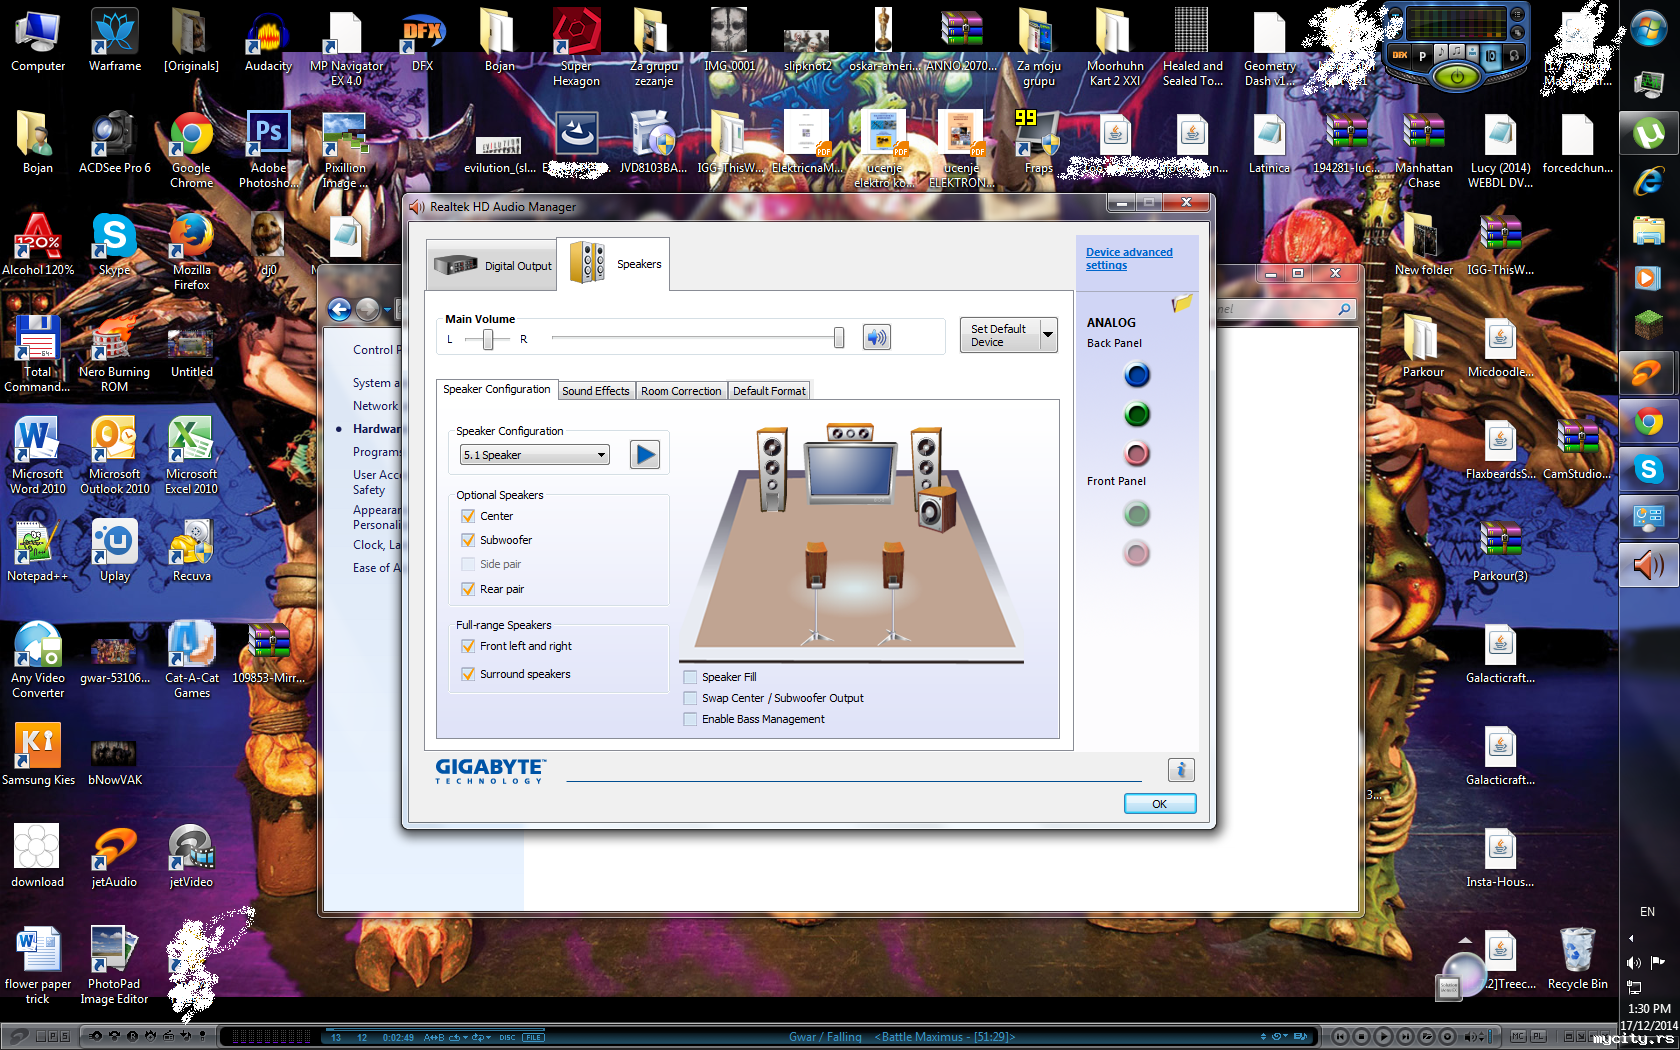Viewport: 1680px width, 1050px height.
Task: Test the center speaker in the room diagram
Action: point(850,432)
